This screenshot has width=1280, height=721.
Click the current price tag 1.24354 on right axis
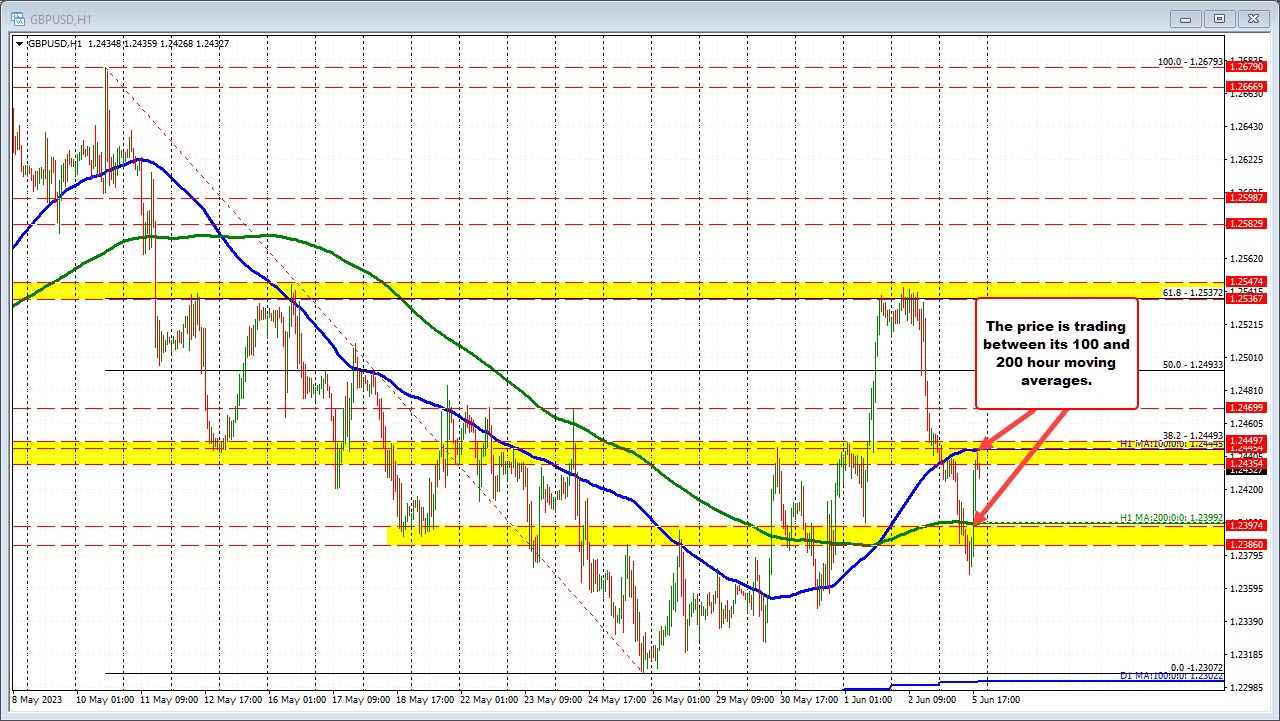1248,463
